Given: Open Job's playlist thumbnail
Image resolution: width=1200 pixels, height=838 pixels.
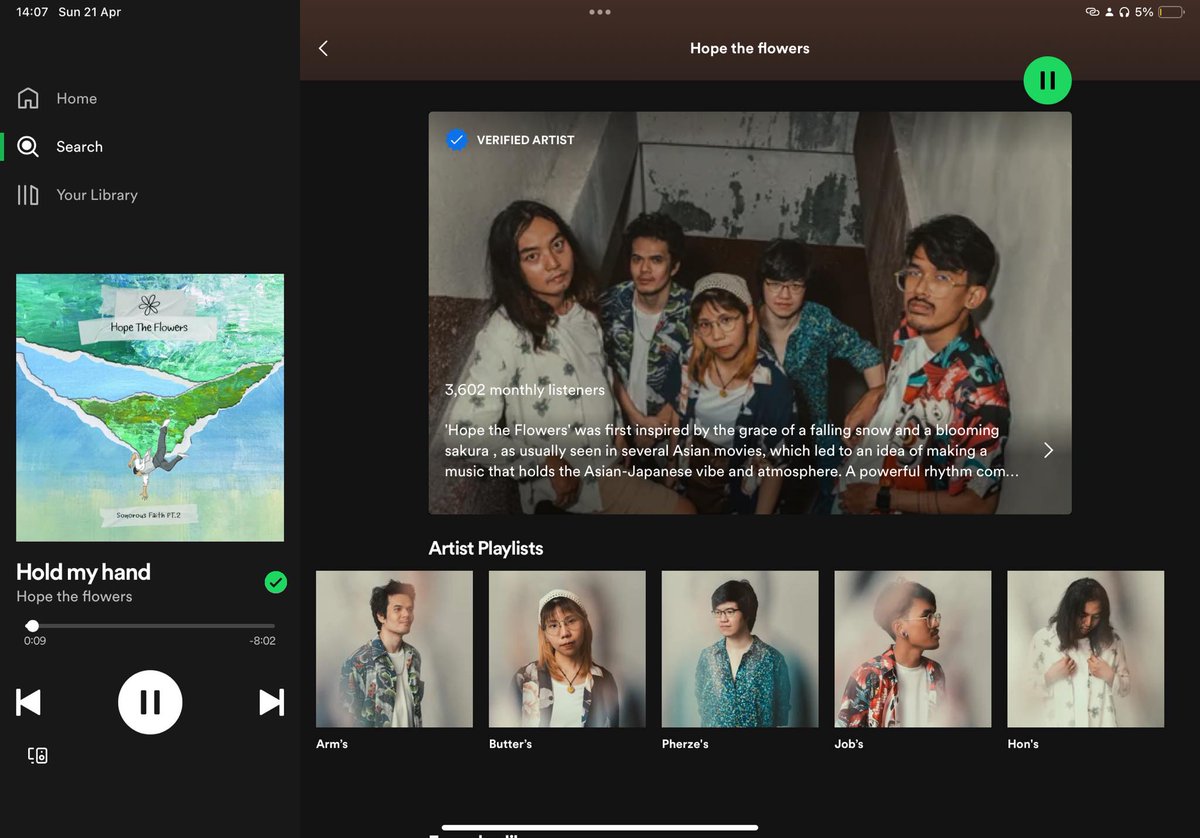Looking at the screenshot, I should [x=913, y=649].
